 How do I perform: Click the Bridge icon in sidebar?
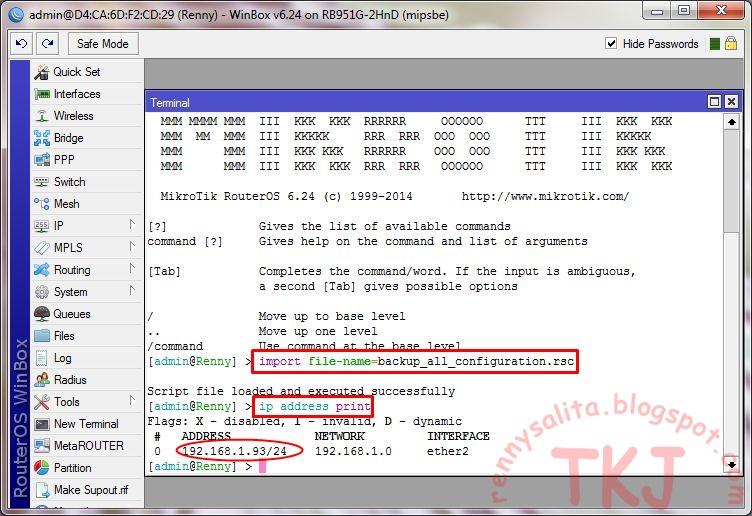(42, 138)
